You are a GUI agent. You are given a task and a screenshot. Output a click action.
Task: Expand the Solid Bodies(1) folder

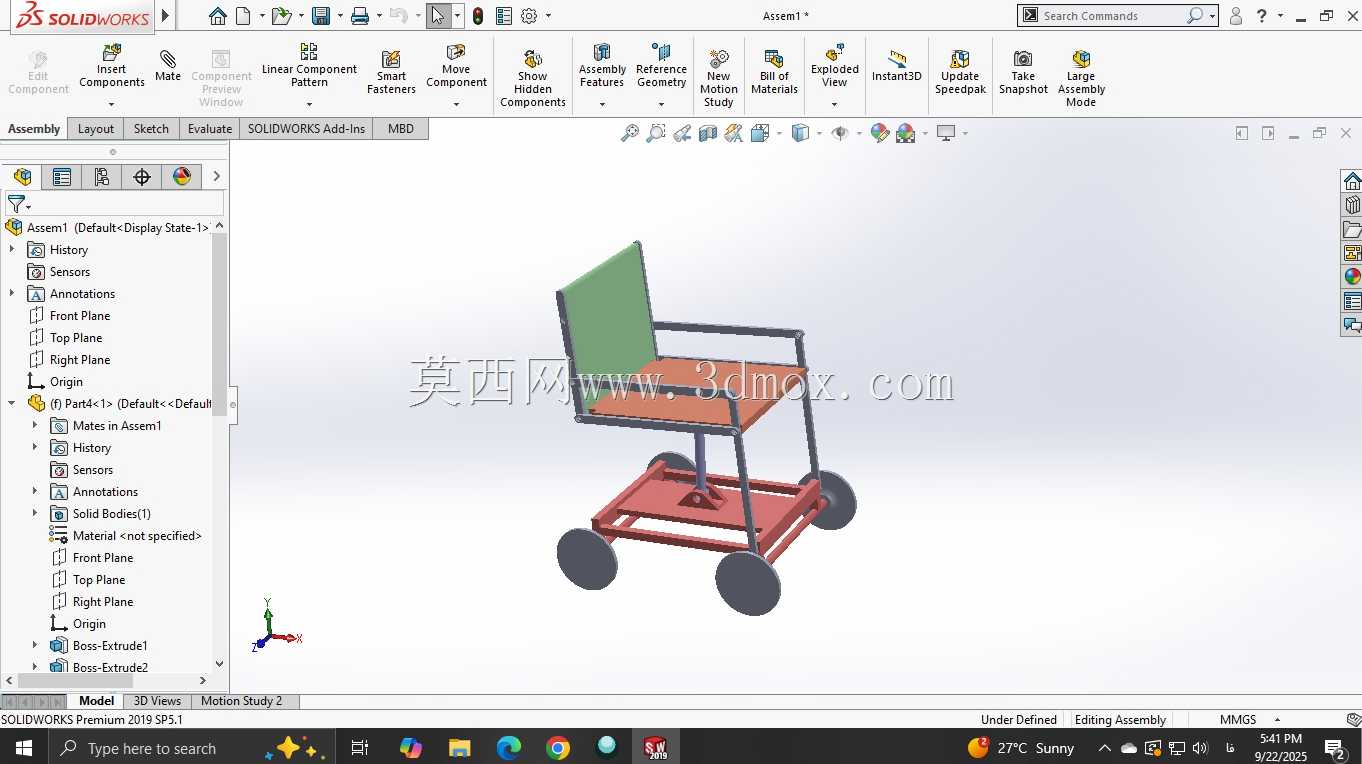(x=35, y=513)
